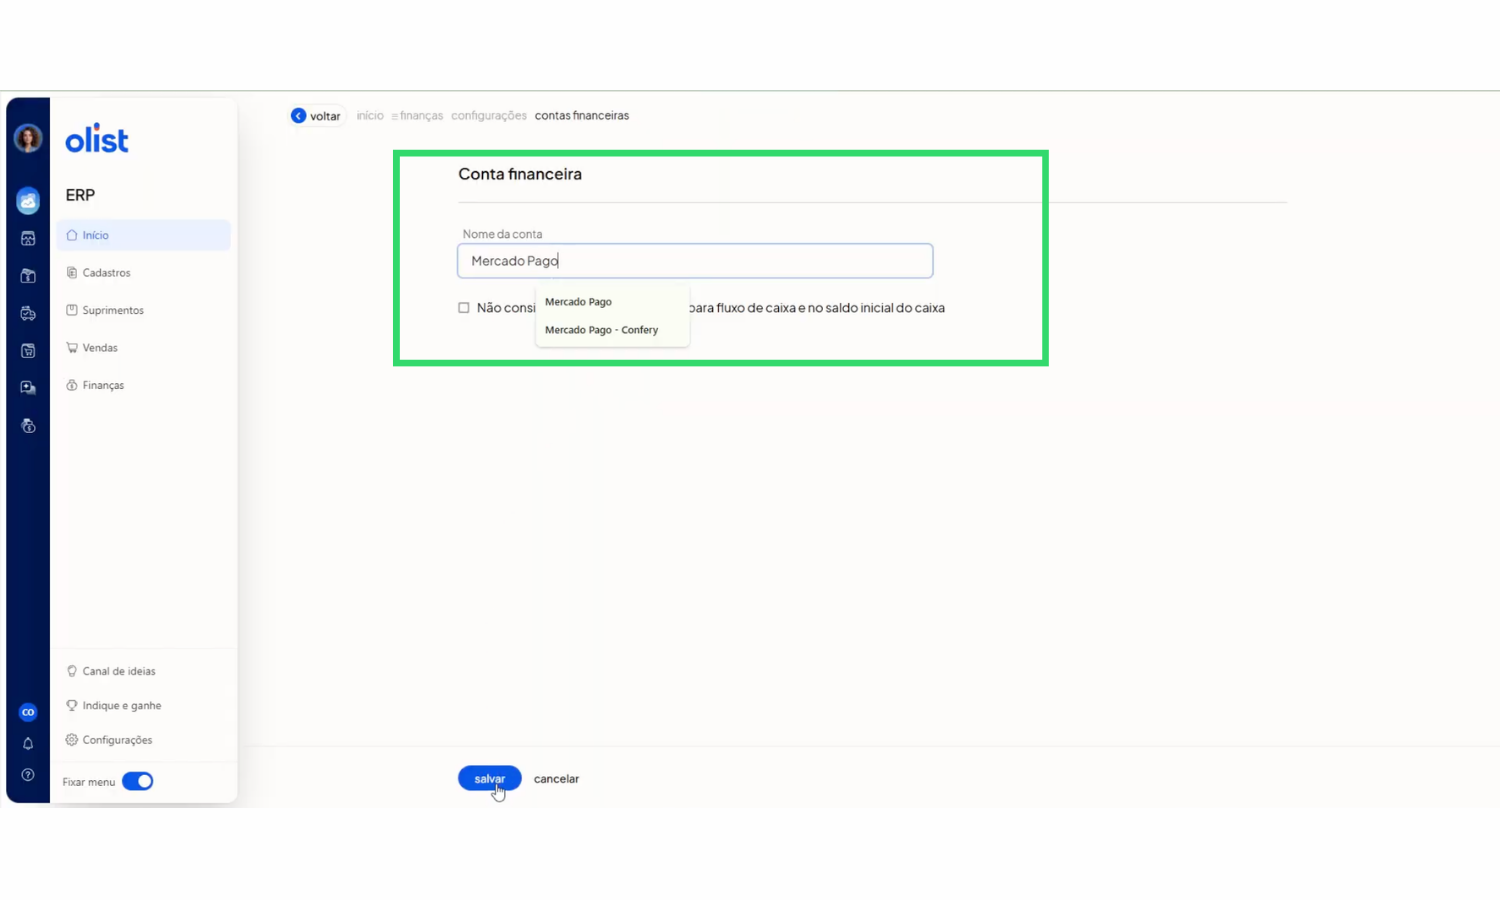1500x900 pixels.
Task: Toggle the Fixar menu switch
Action: tap(138, 781)
